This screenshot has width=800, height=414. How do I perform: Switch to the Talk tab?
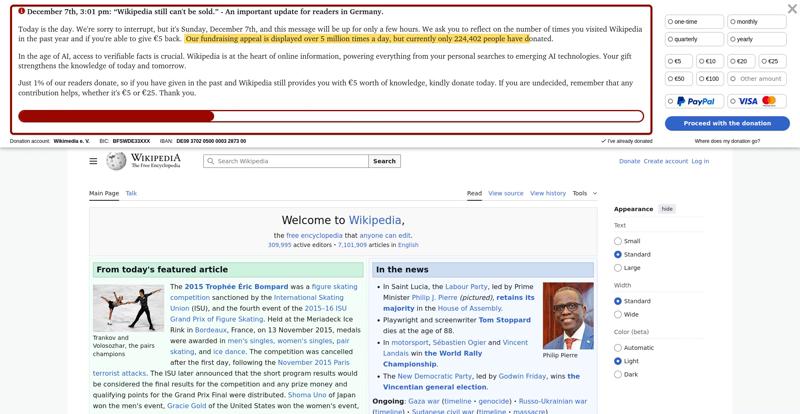point(131,193)
